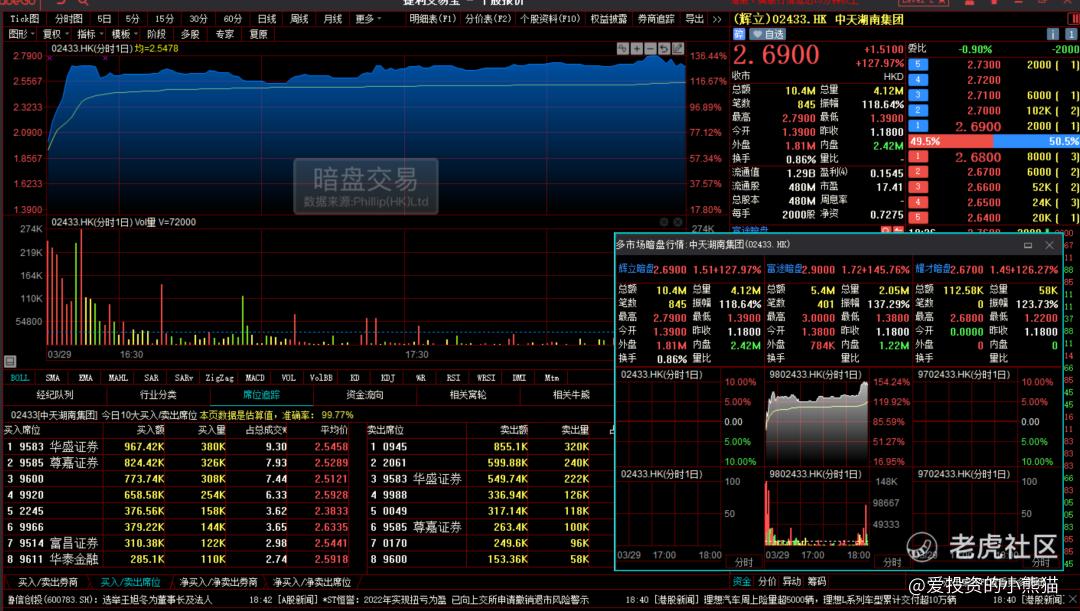1080x611 pixels.
Task: Click the blue 碎 icon beside 自选
Action: 738,34
